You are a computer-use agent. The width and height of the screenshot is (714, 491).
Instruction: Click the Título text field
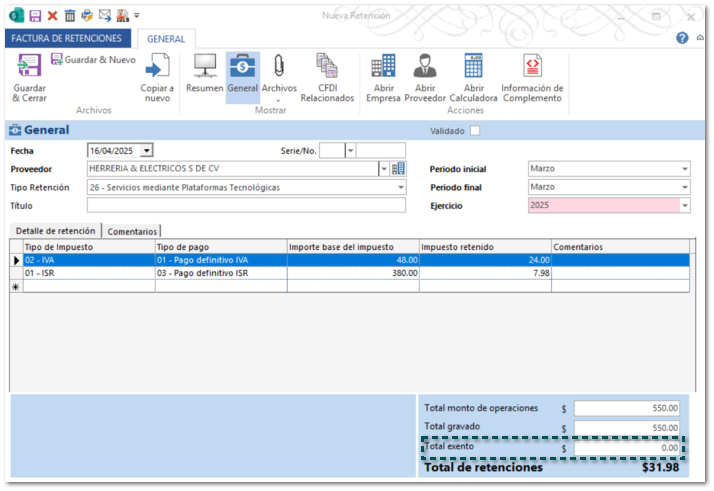click(x=246, y=206)
